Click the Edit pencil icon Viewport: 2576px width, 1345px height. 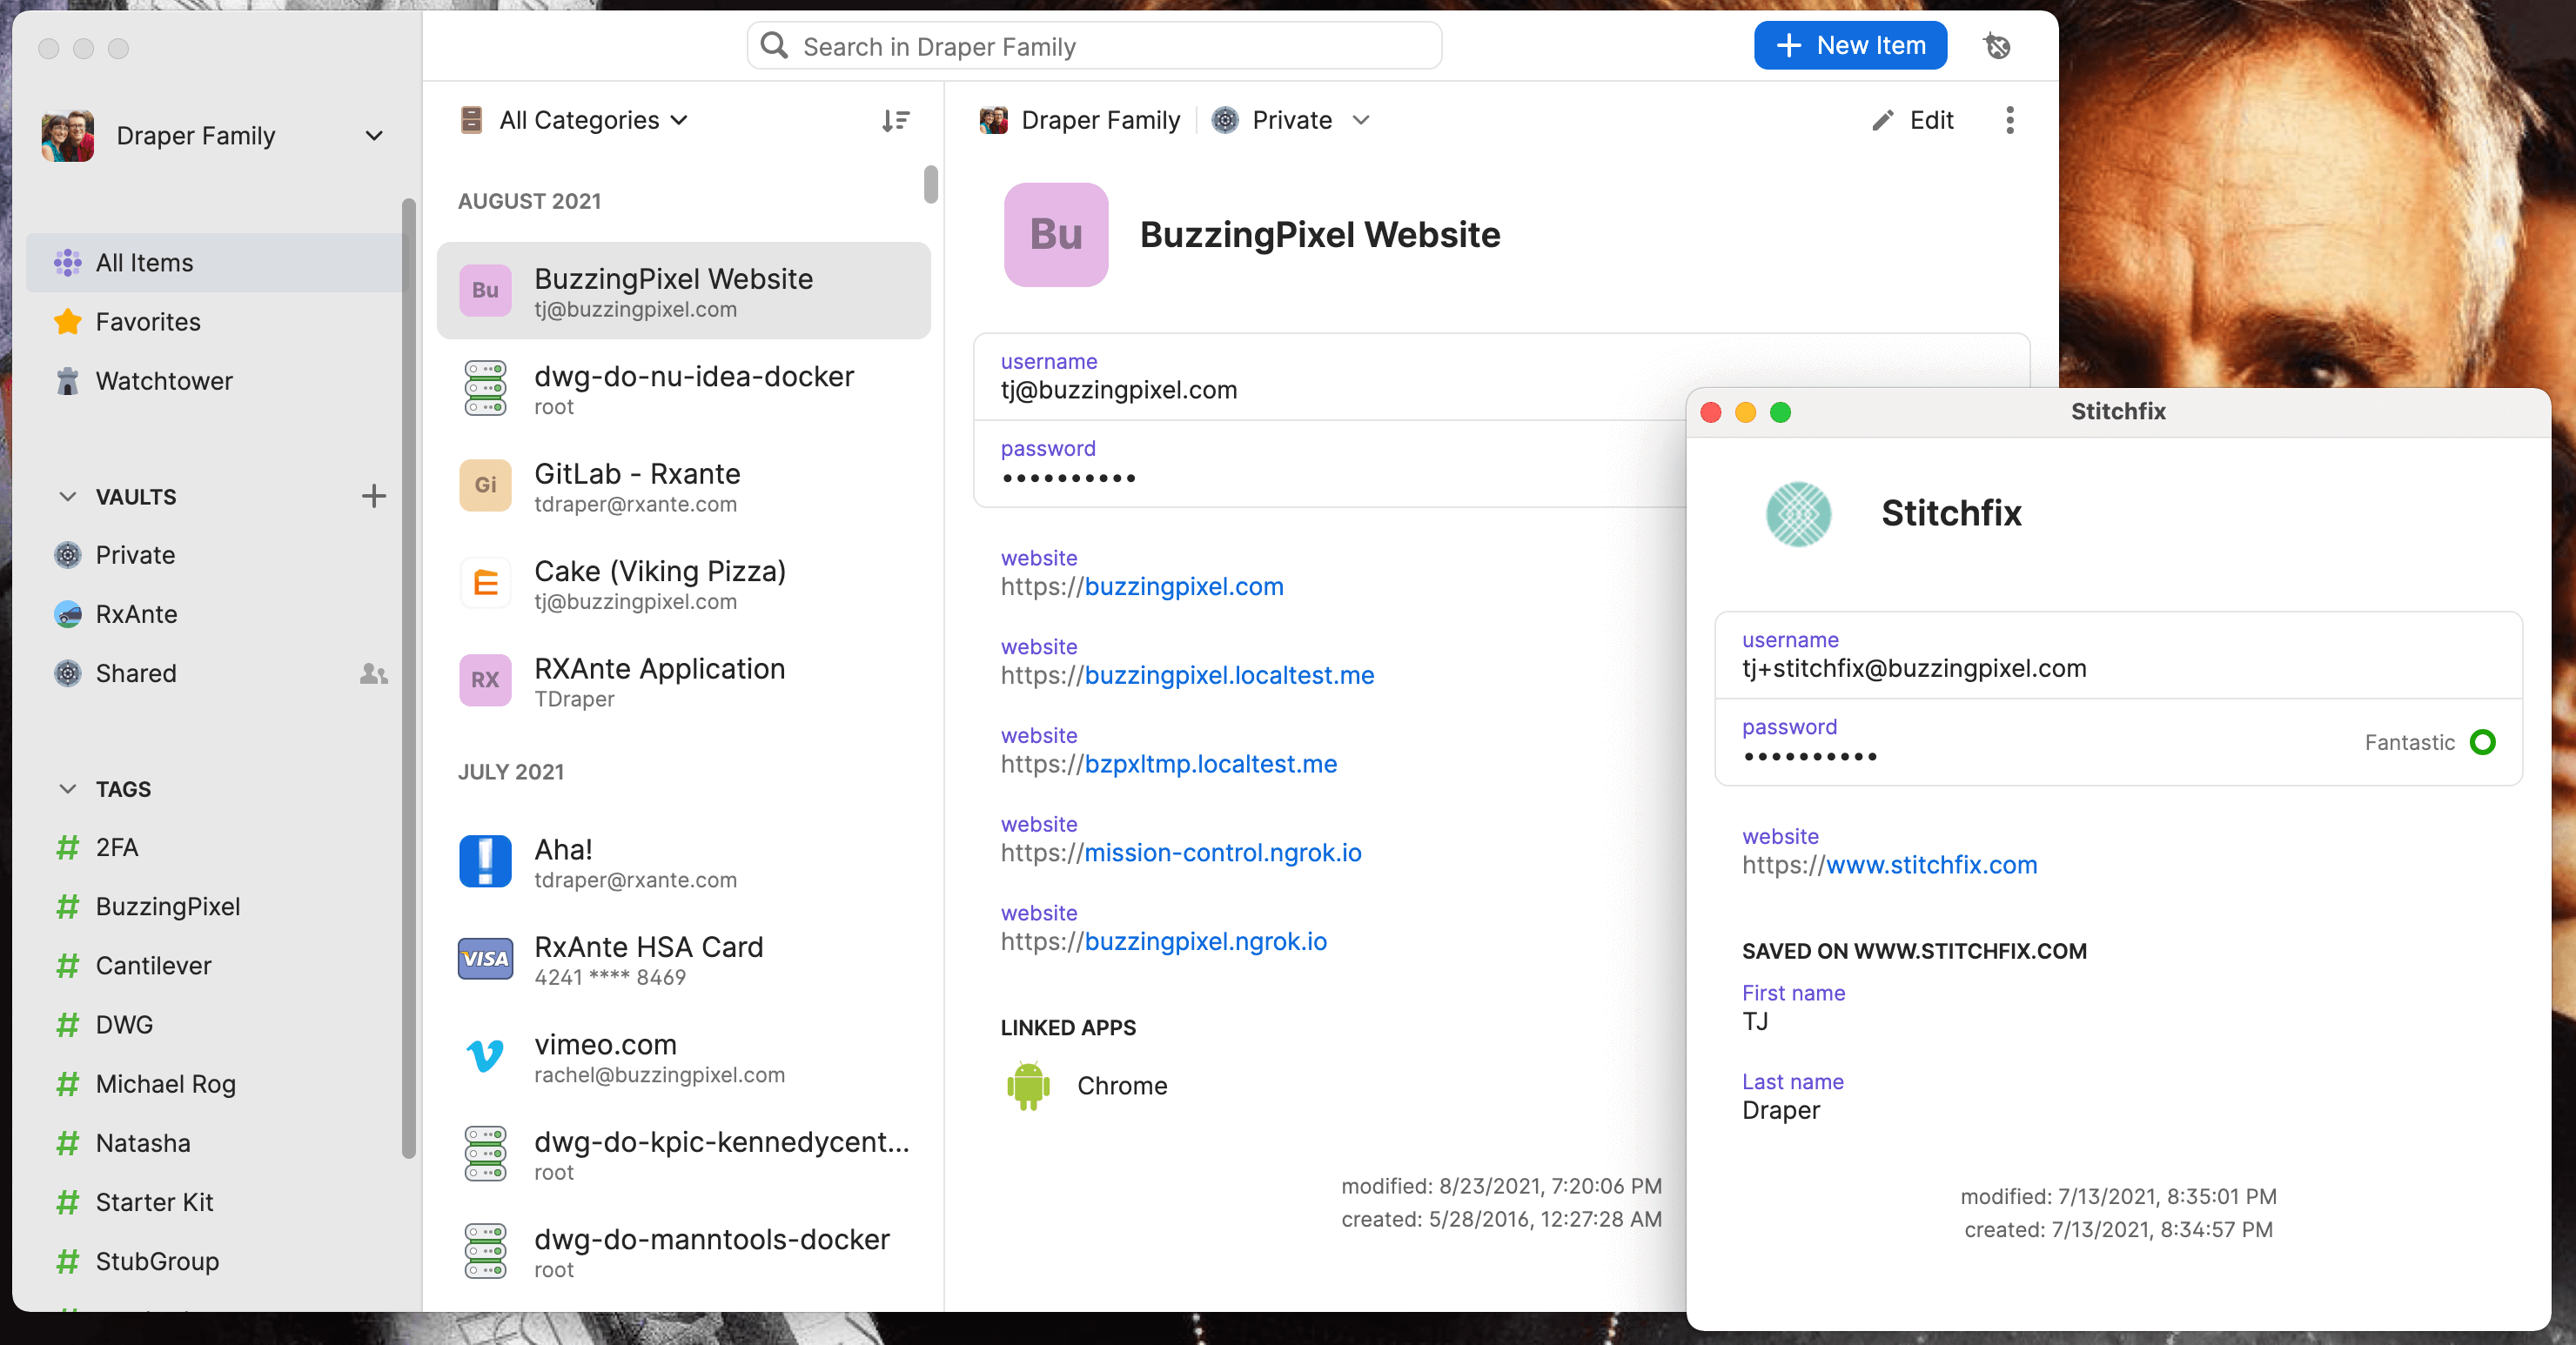[x=1882, y=121]
